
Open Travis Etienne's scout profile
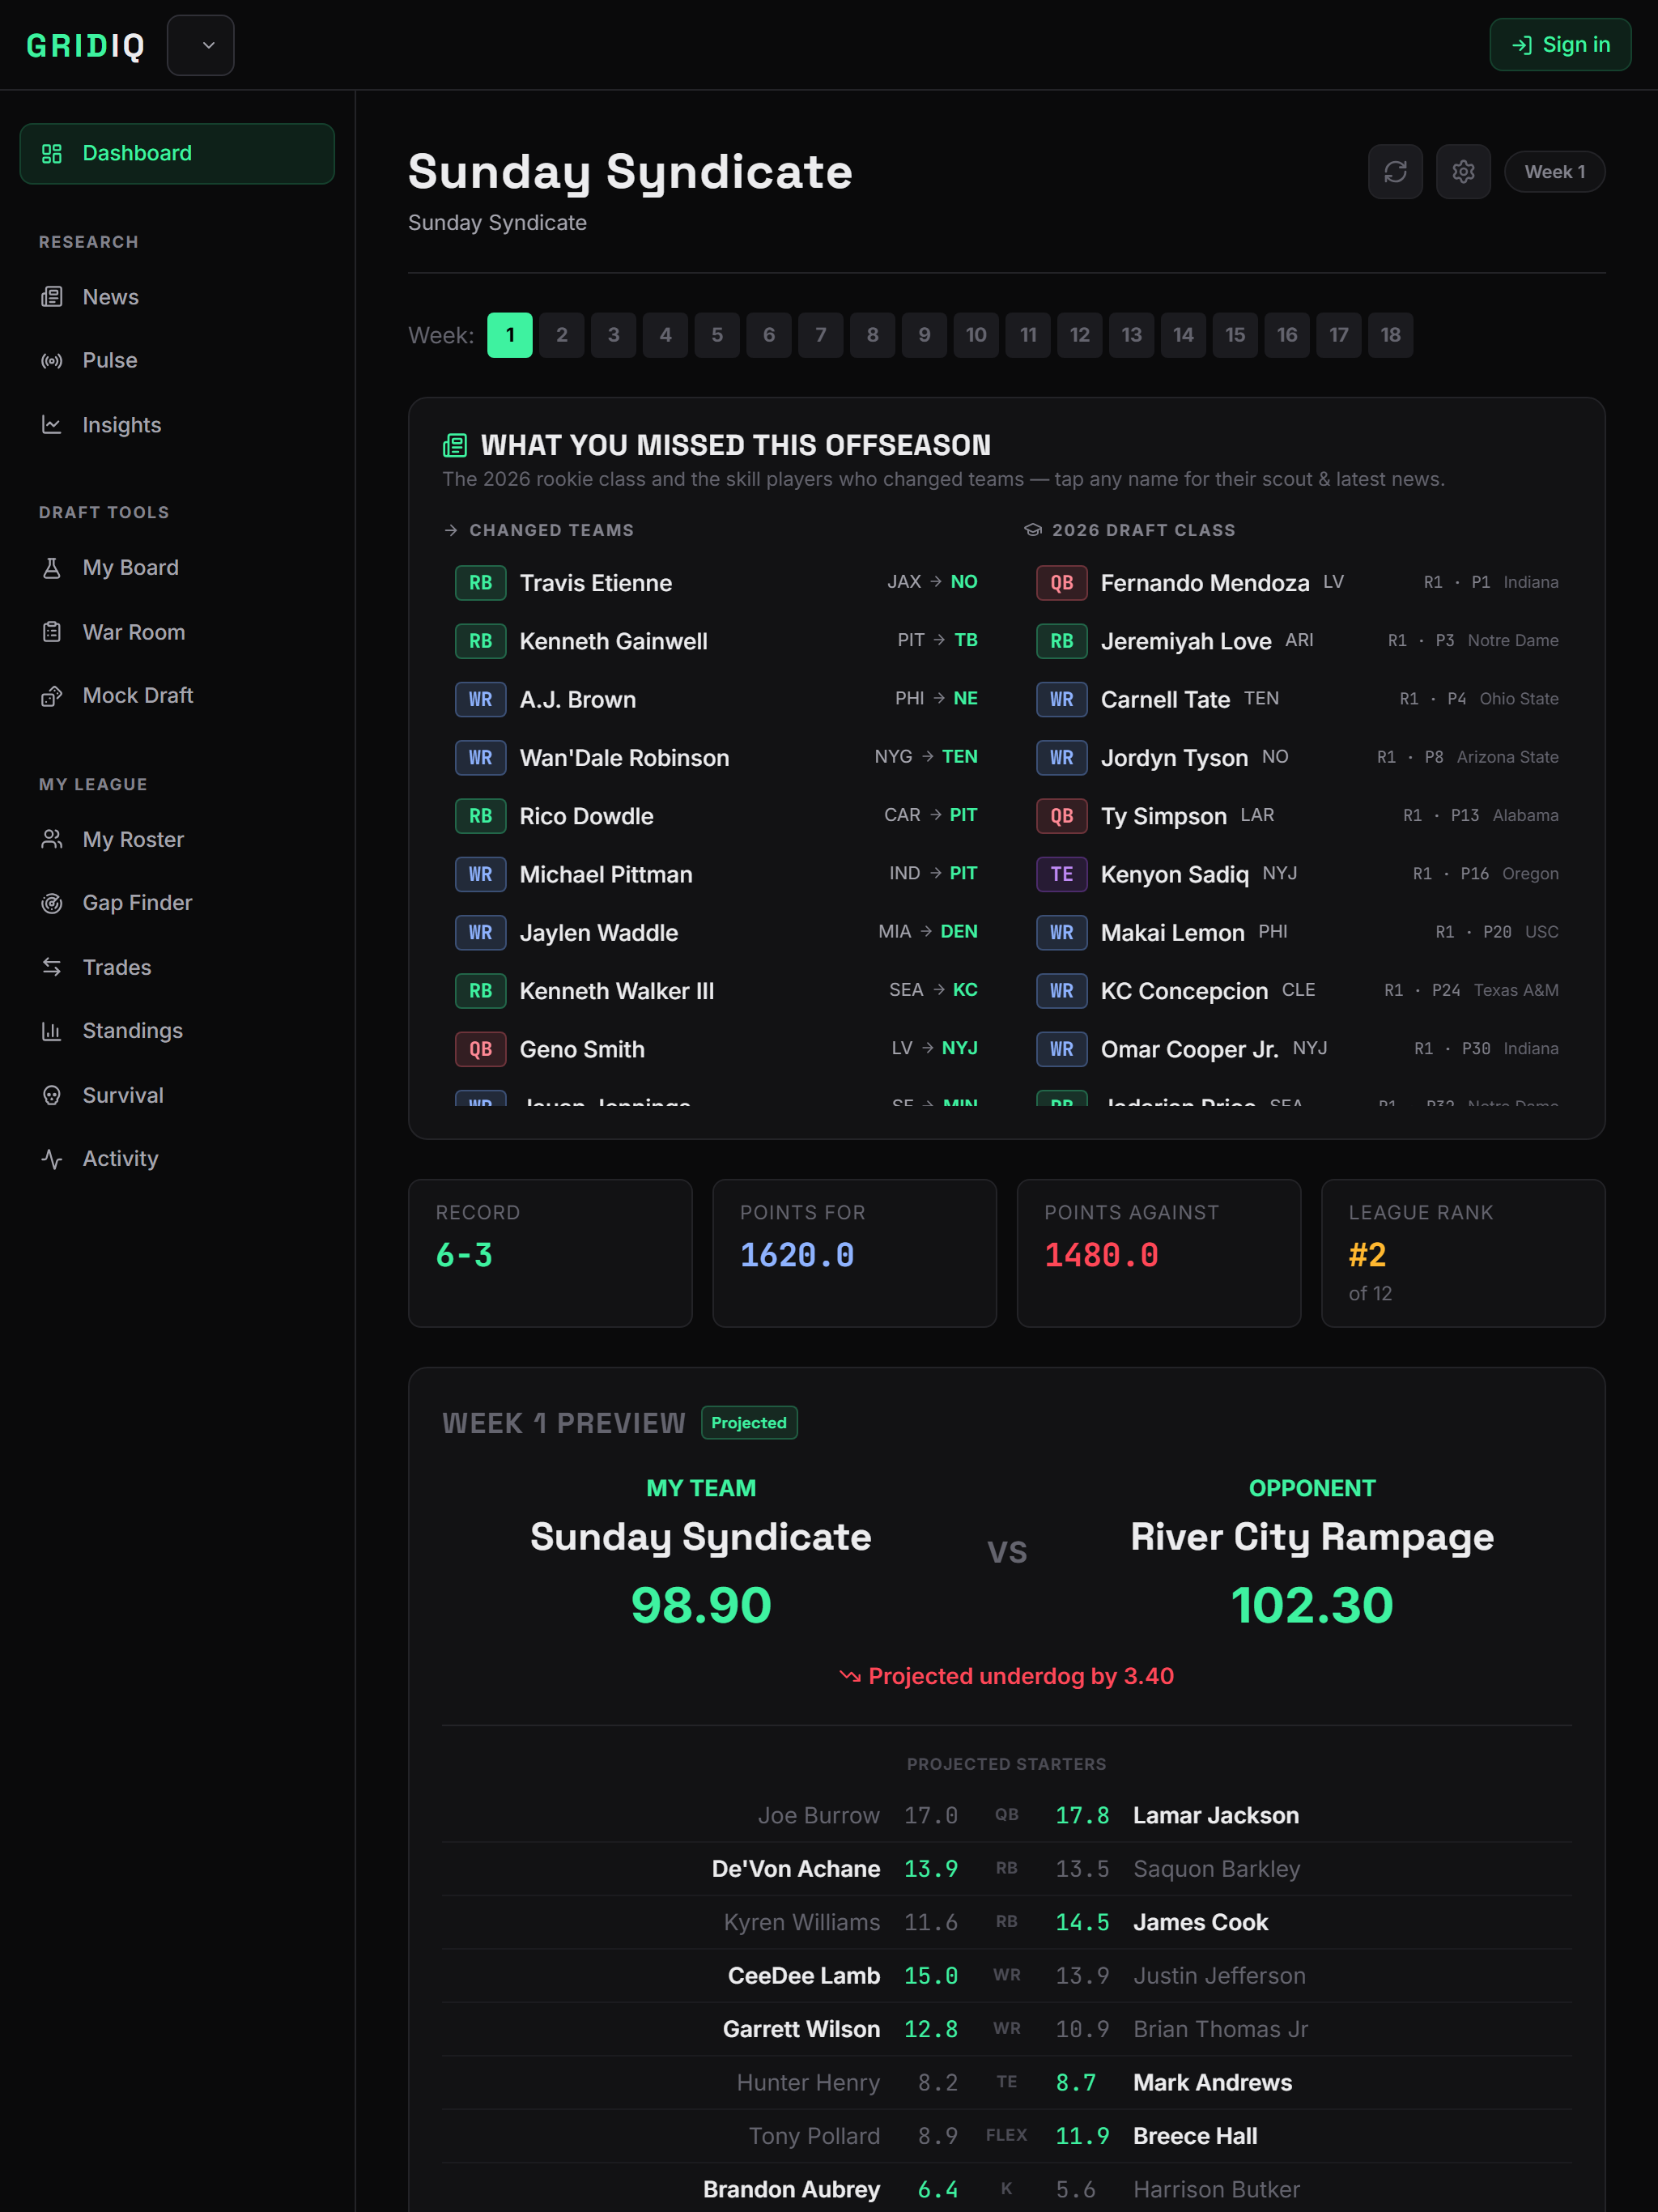click(x=596, y=583)
